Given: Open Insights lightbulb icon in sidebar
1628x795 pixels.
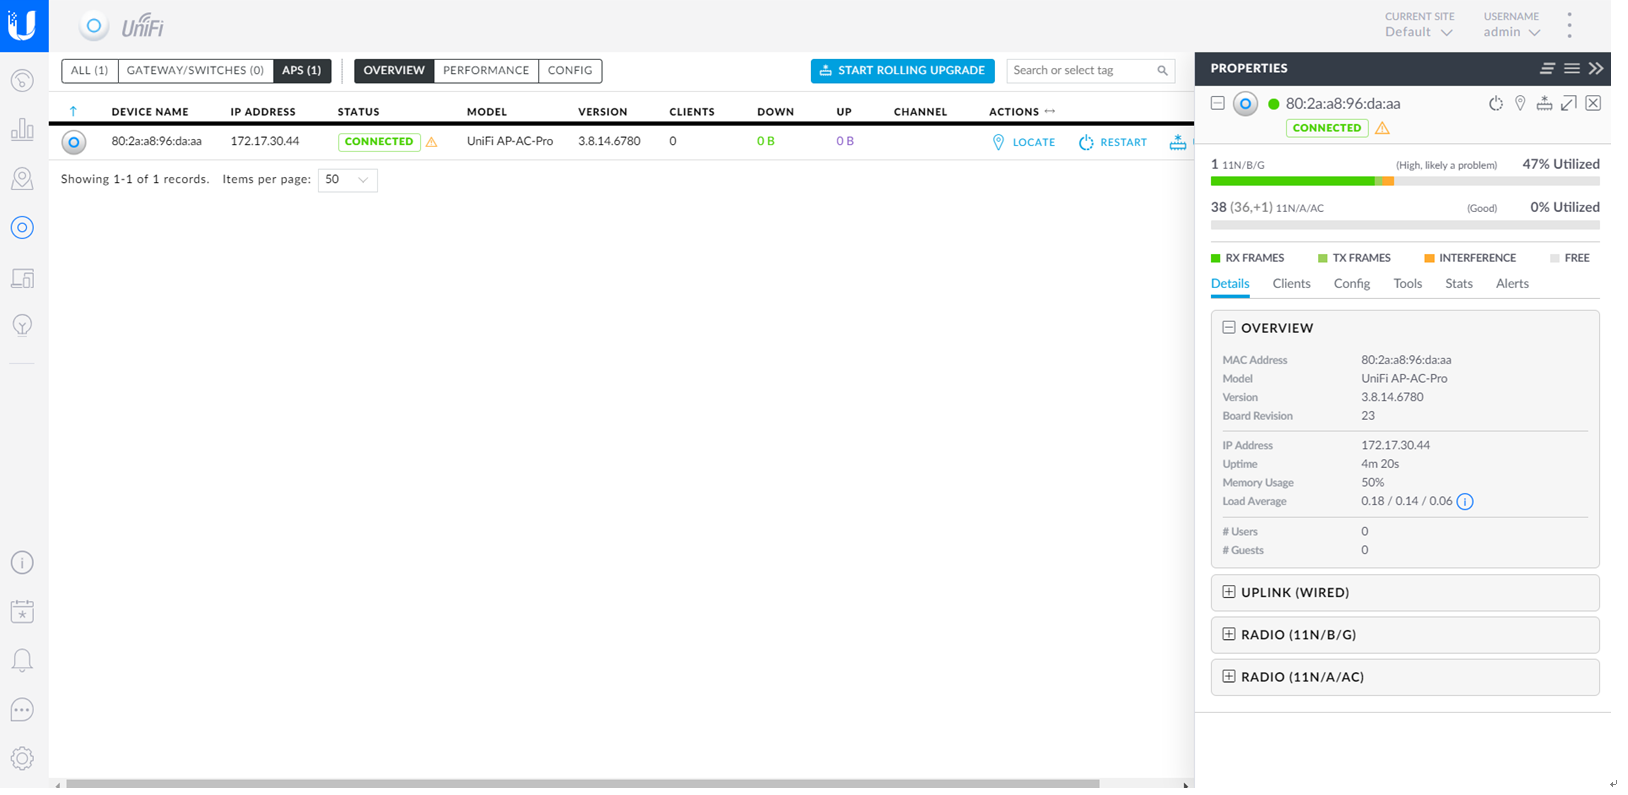Looking at the screenshot, I should 22,326.
